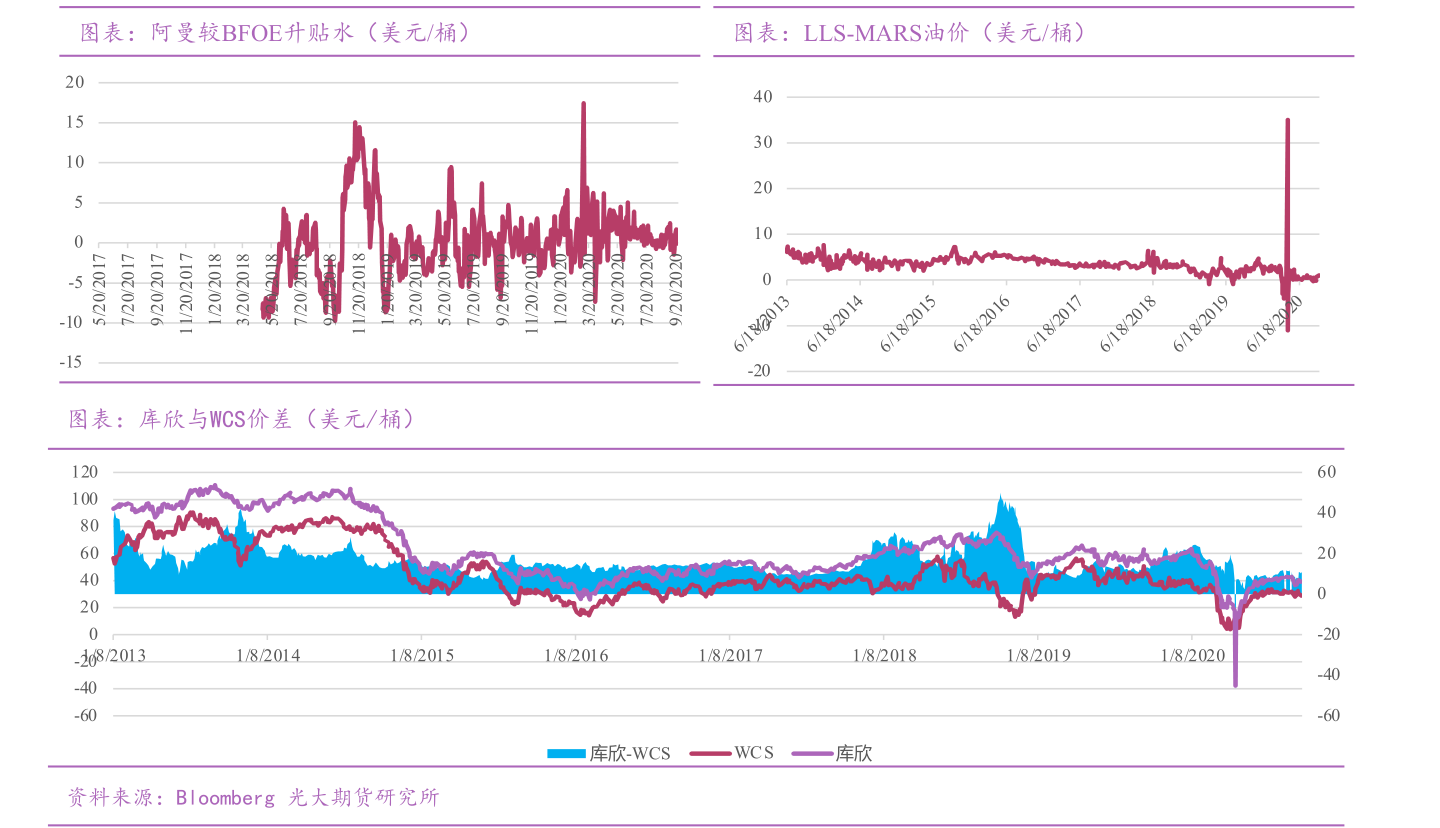1440x828 pixels.
Task: Click 5 on the 阿曼较BFOE chart y-axis
Action: 79,202
